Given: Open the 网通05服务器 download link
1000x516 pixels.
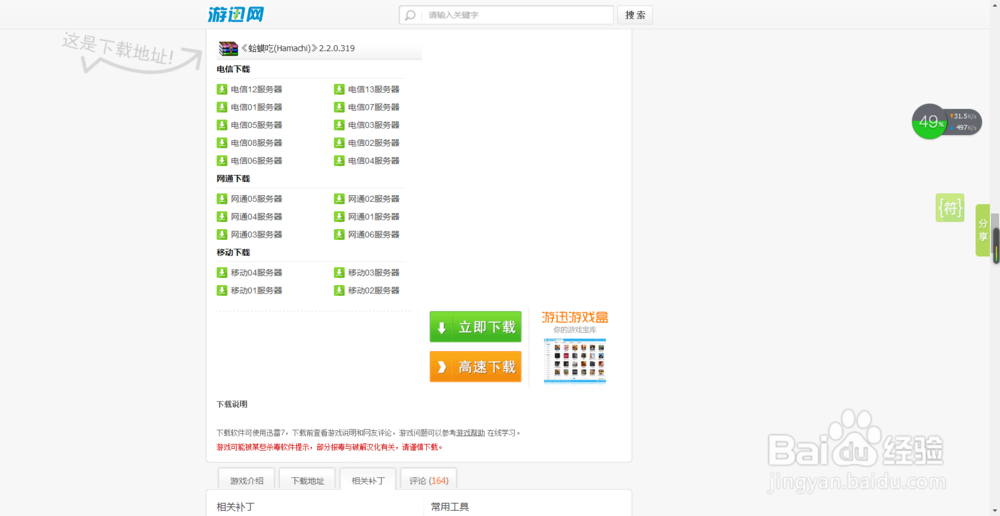Looking at the screenshot, I should point(256,199).
